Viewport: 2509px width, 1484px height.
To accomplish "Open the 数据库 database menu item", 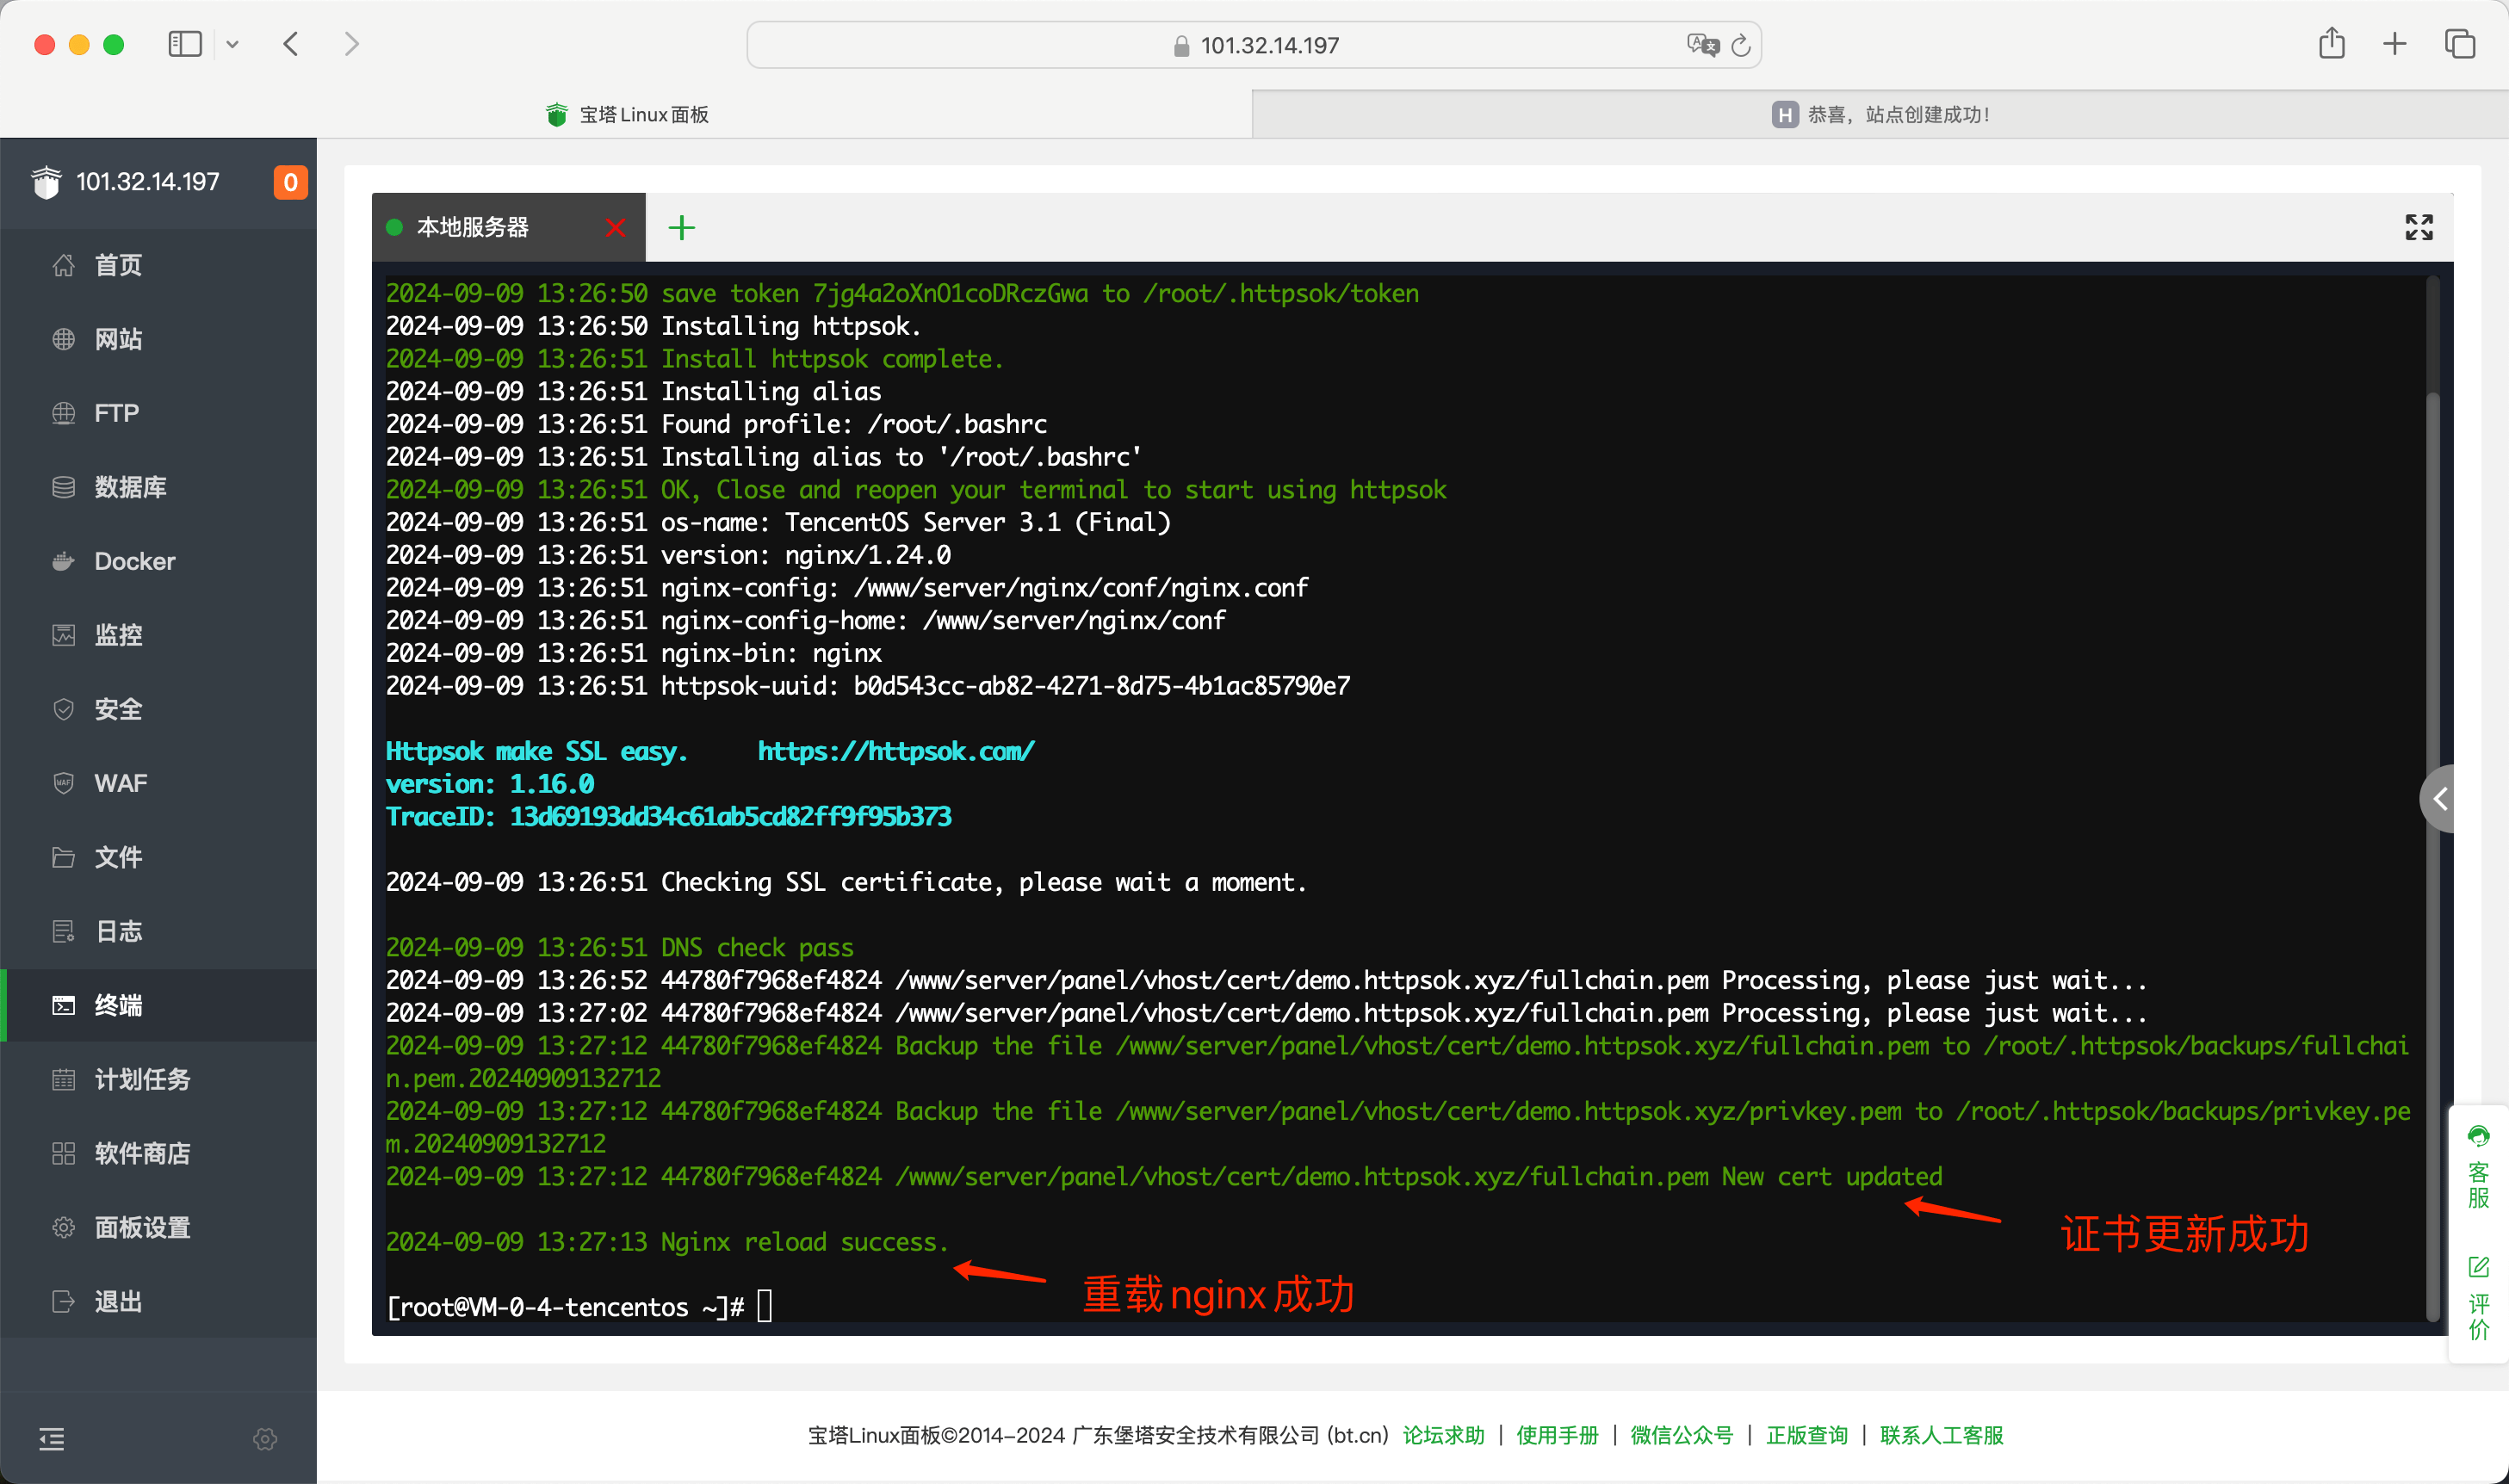I will coord(158,487).
